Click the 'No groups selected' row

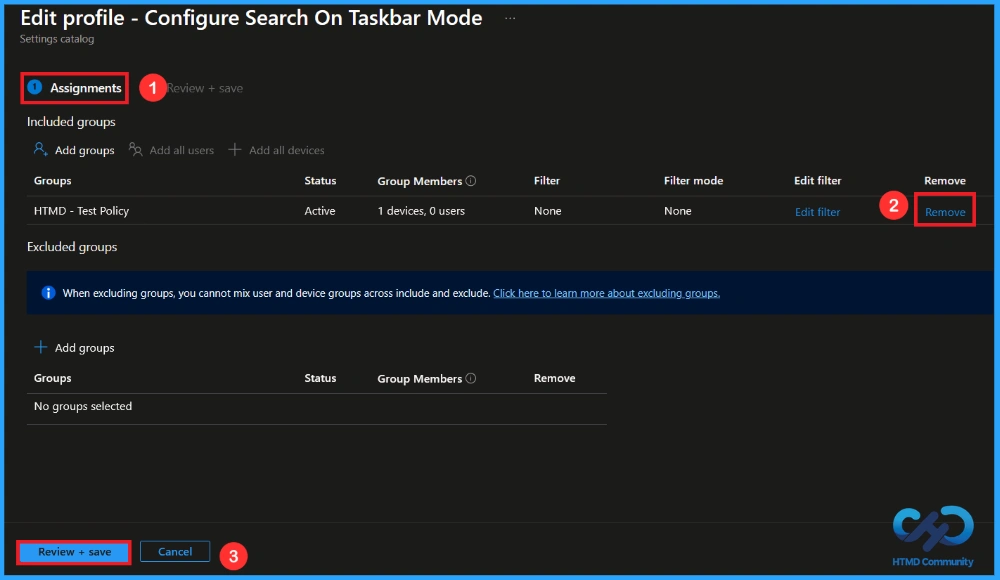pyautogui.click(x=316, y=406)
